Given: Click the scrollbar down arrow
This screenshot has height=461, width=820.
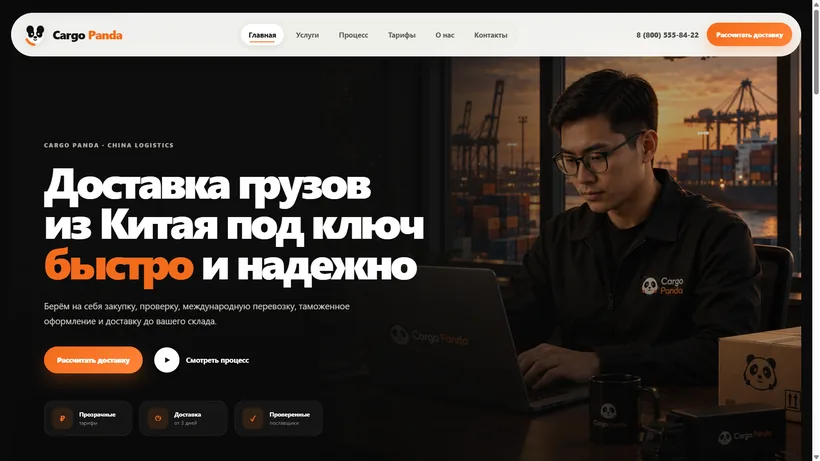Looking at the screenshot, I should pos(816,457).
